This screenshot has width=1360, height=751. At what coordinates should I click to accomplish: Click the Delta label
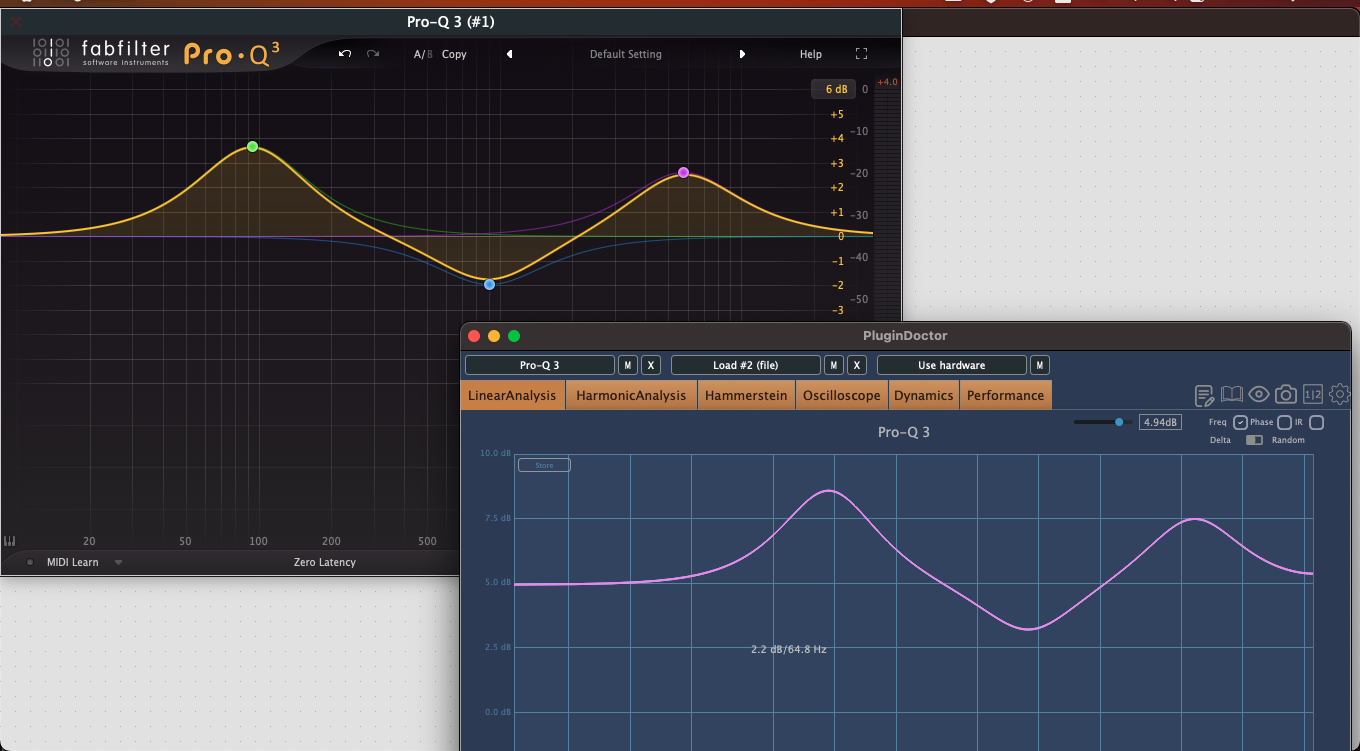(x=1220, y=440)
